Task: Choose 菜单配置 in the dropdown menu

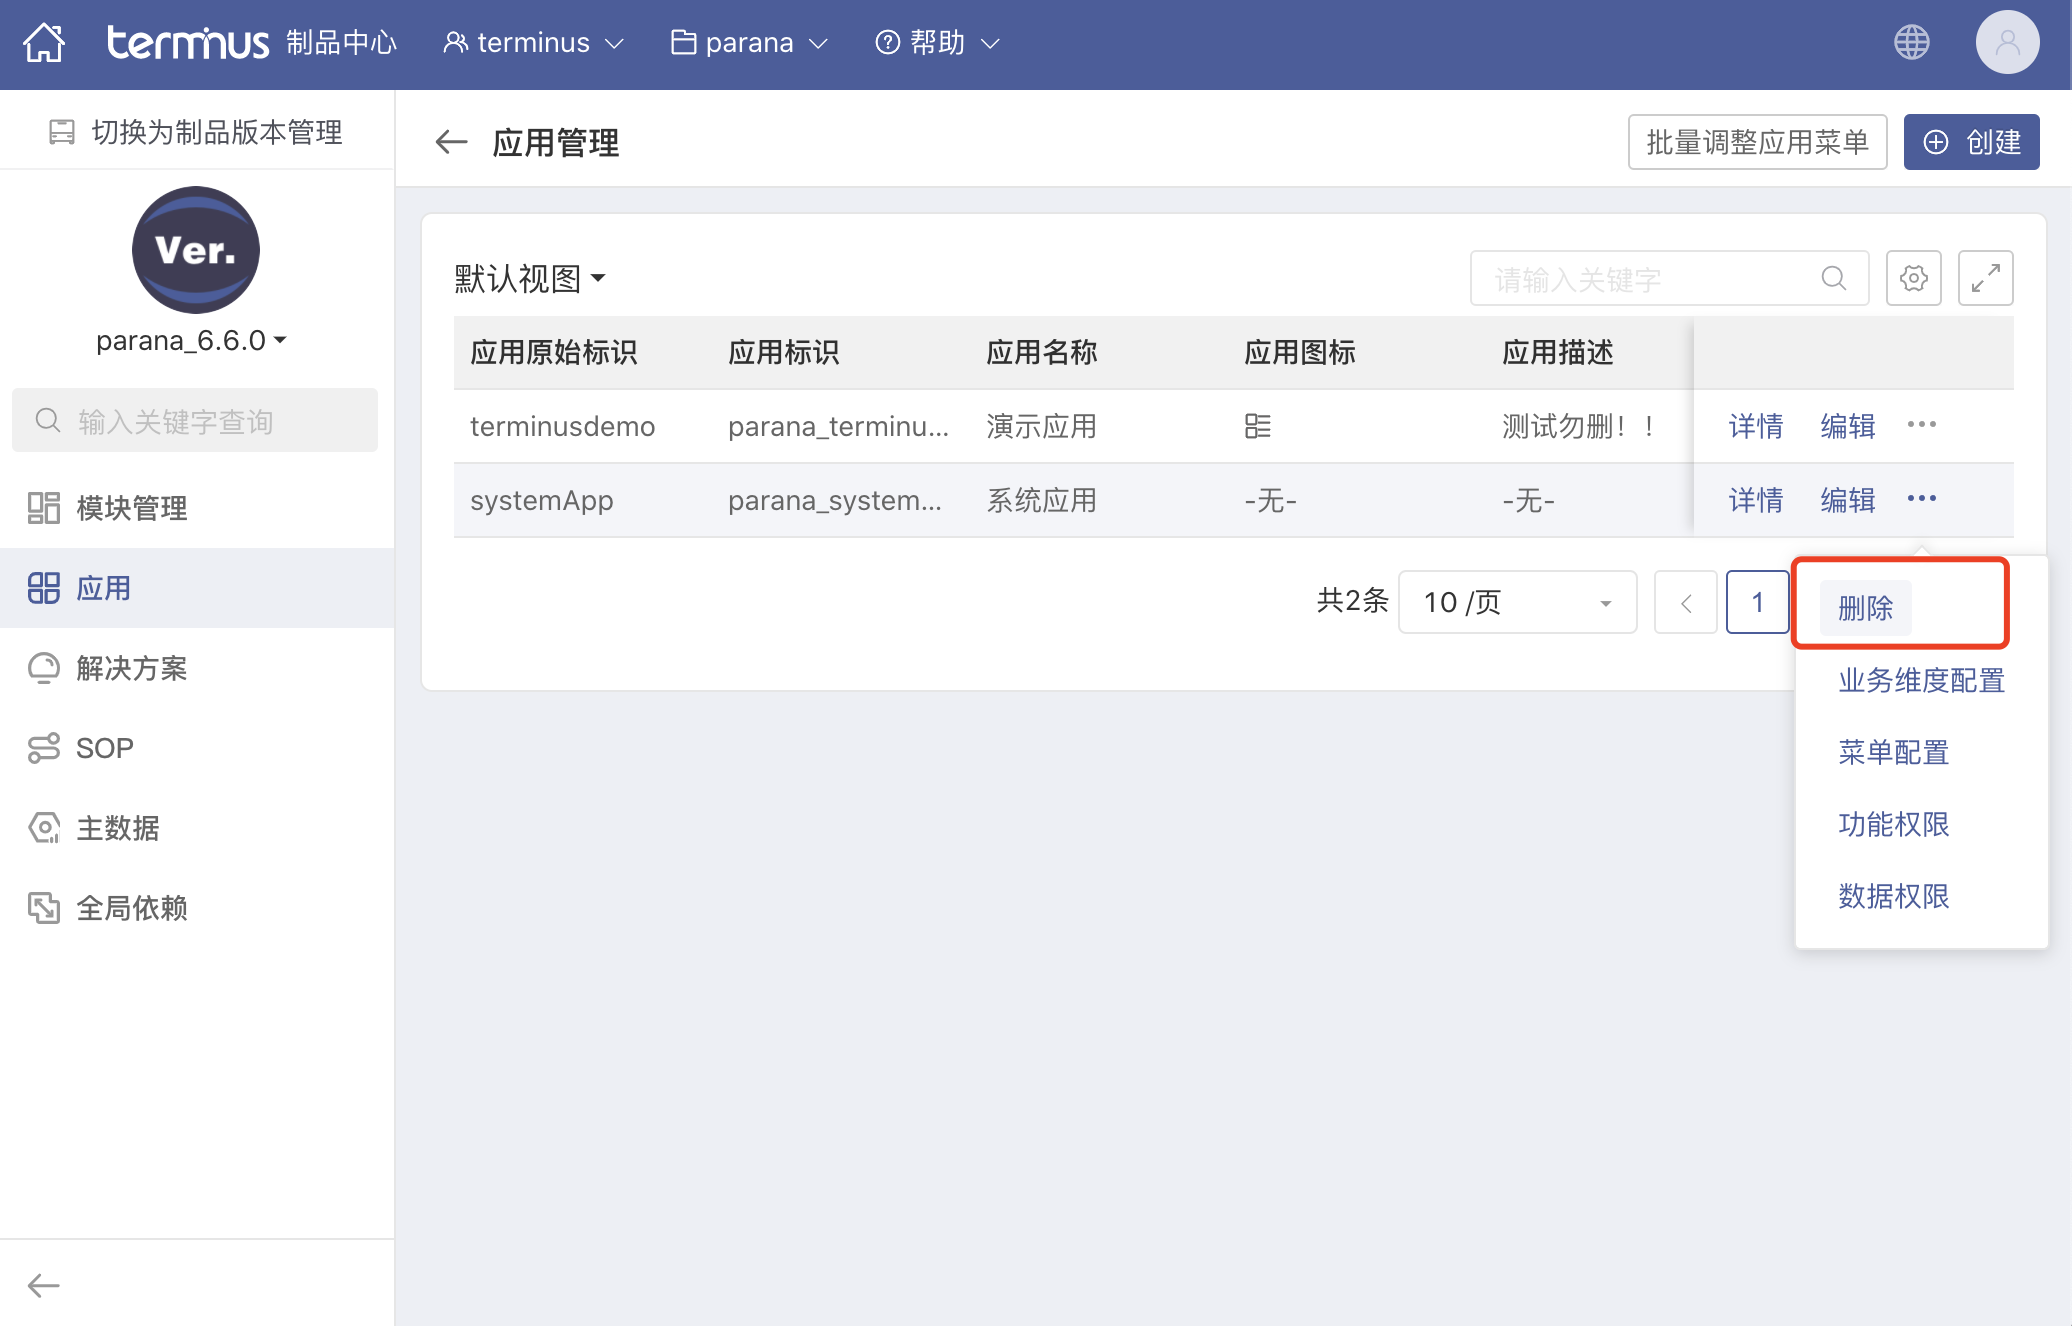Action: coord(1894,753)
